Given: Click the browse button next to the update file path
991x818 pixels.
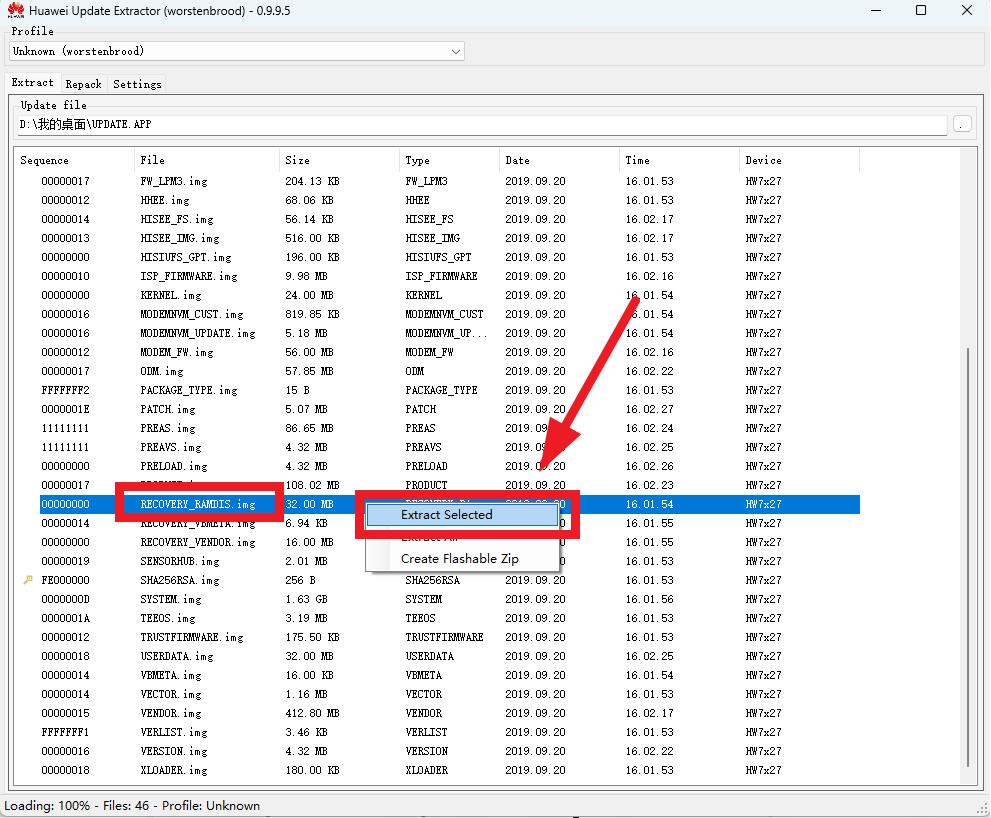Looking at the screenshot, I should (961, 124).
